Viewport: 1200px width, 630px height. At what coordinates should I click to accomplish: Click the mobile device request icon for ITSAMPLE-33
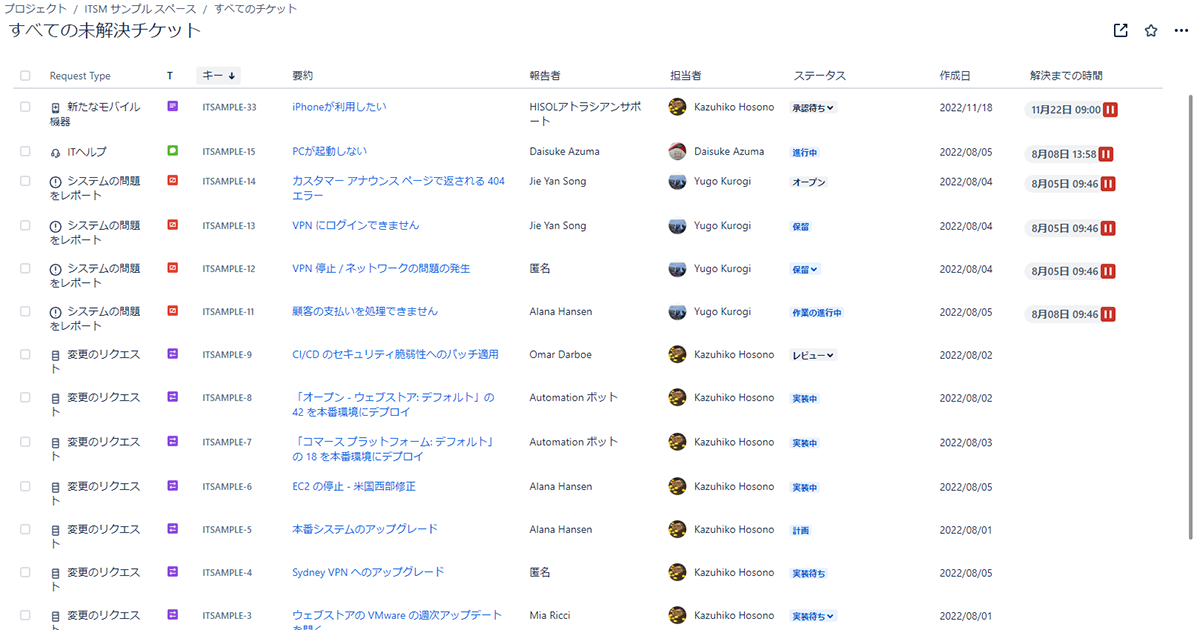point(56,108)
